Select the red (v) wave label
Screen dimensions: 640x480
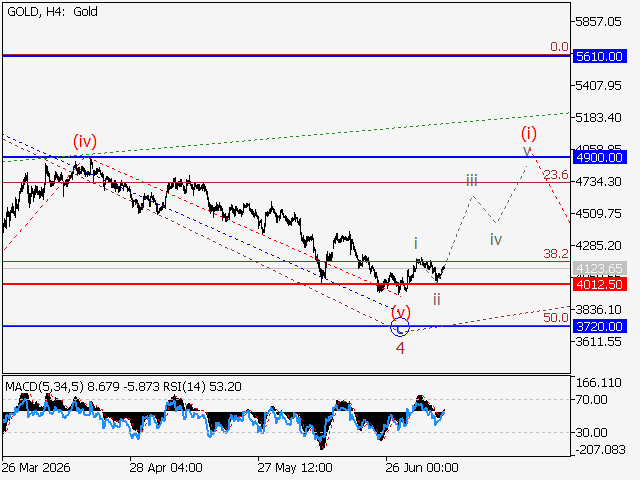(x=401, y=312)
